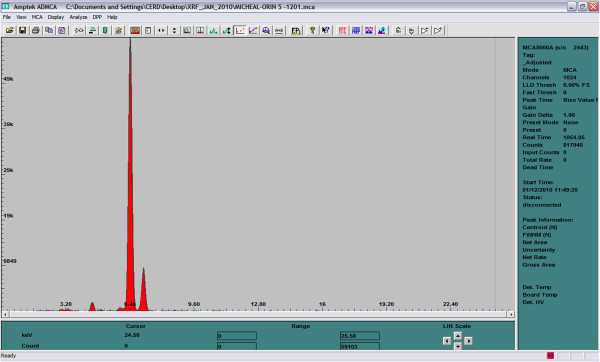Copy spectrum with the two-pages toolbar icon
Viewport: 600px width, 362px height.
tap(49, 30)
